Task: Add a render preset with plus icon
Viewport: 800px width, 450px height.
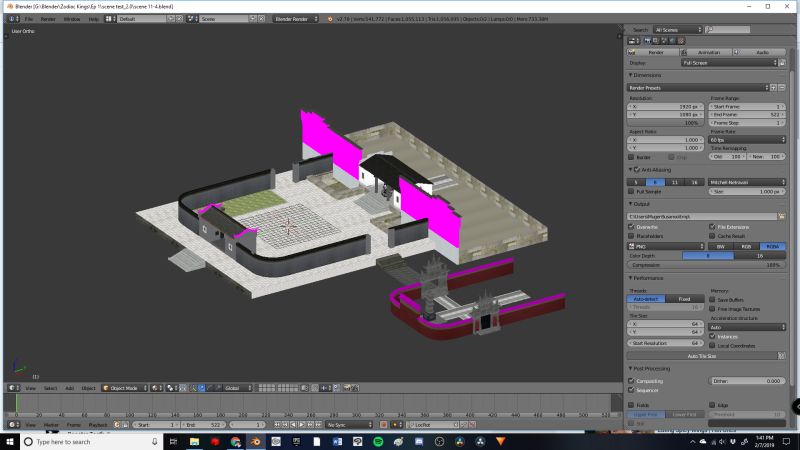Action: [x=773, y=88]
